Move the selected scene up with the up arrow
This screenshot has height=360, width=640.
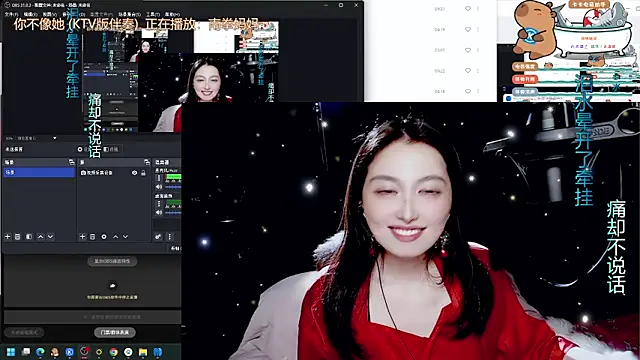40,237
